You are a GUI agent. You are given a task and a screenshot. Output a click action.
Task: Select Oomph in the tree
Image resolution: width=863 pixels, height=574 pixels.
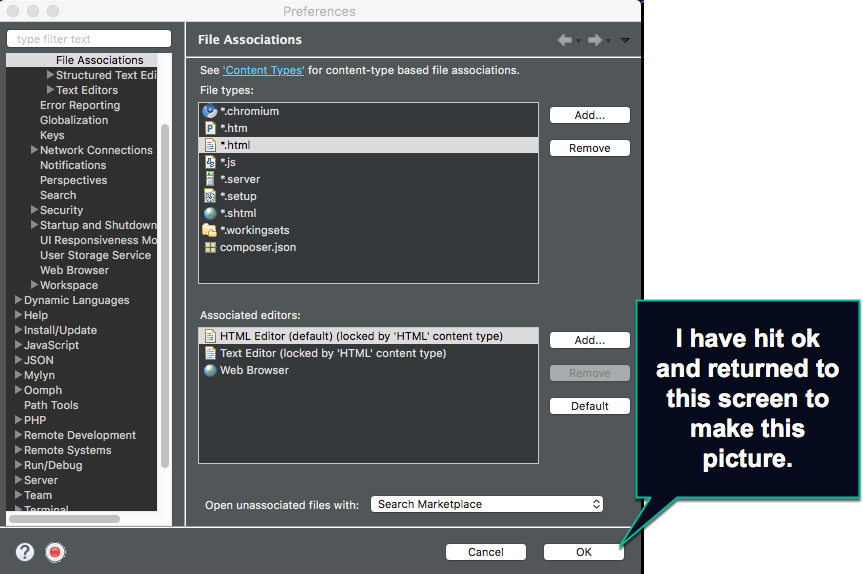(43, 390)
